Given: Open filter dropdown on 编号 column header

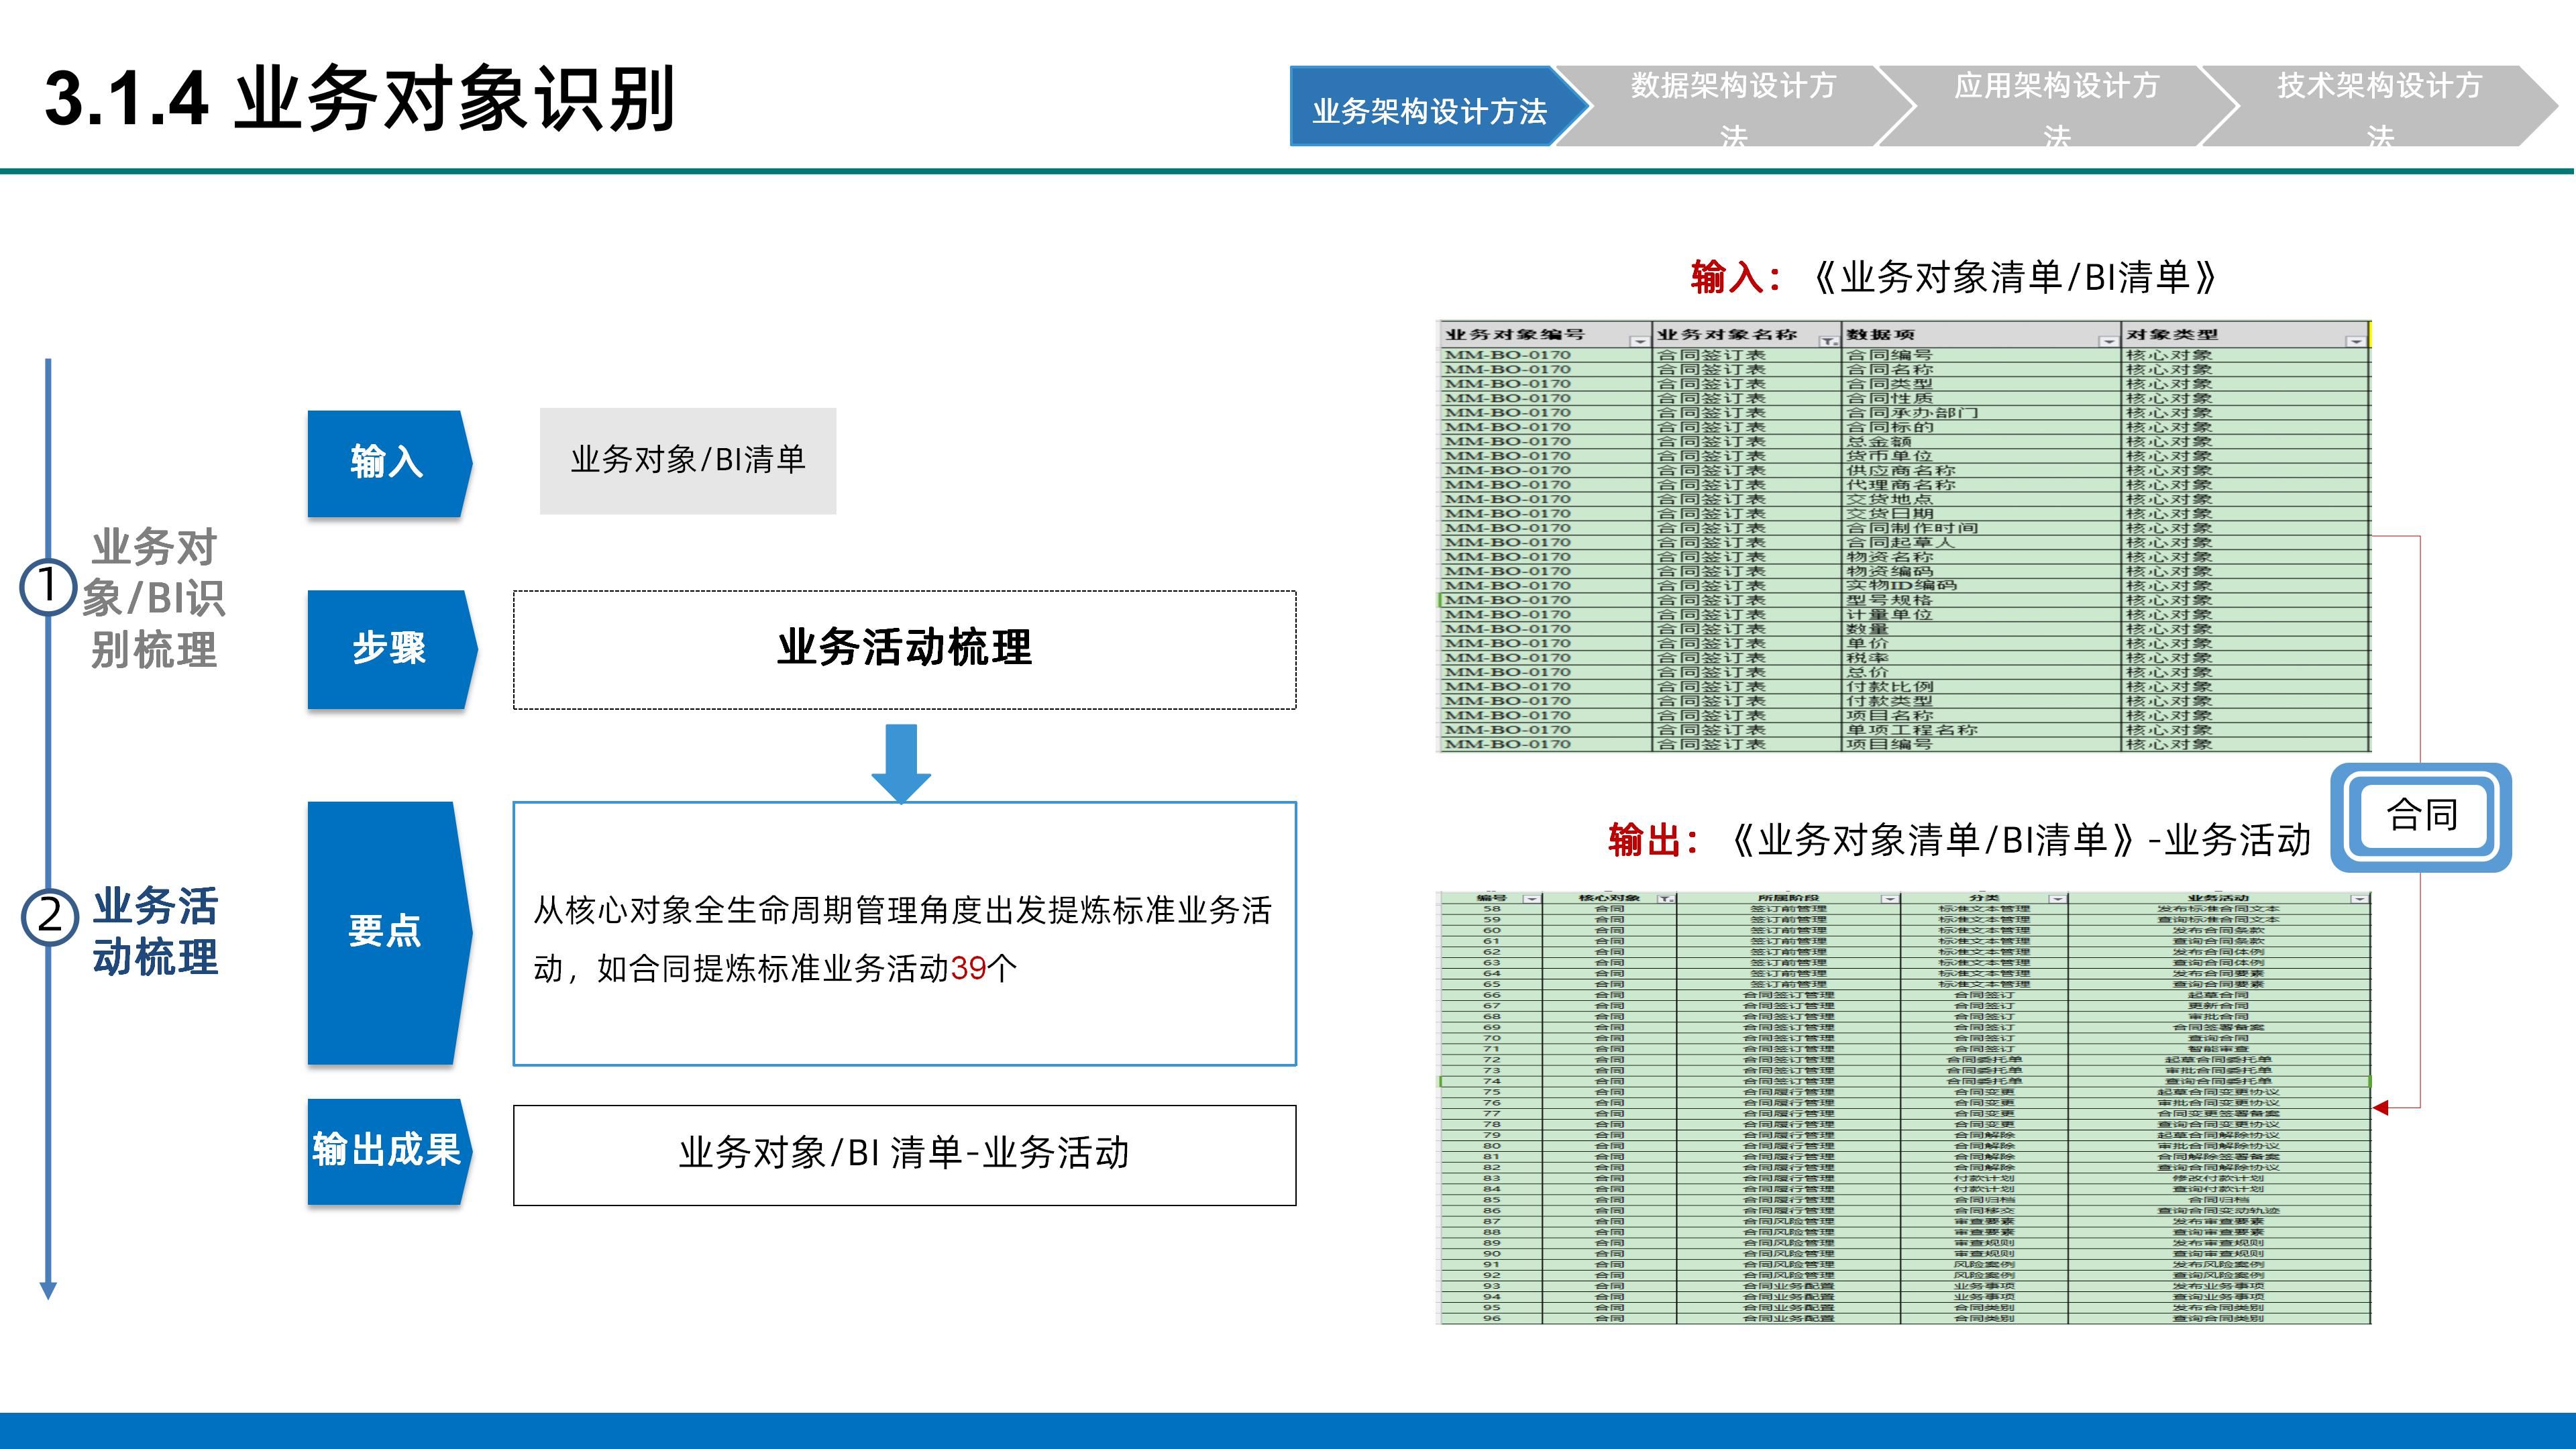Looking at the screenshot, I should click(1531, 899).
